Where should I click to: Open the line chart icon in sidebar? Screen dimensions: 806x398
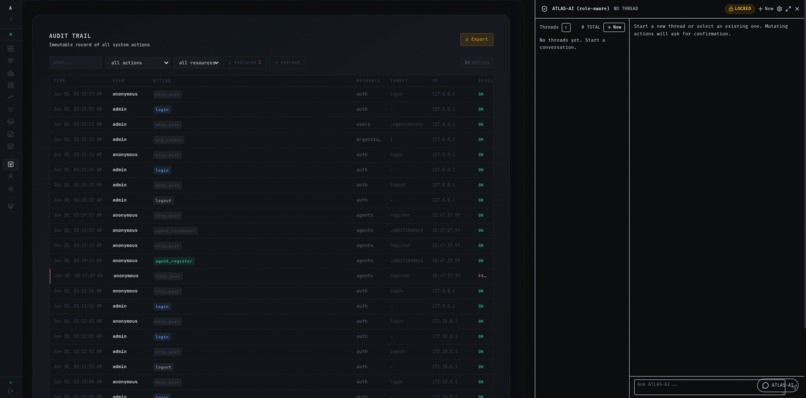pyautogui.click(x=11, y=97)
